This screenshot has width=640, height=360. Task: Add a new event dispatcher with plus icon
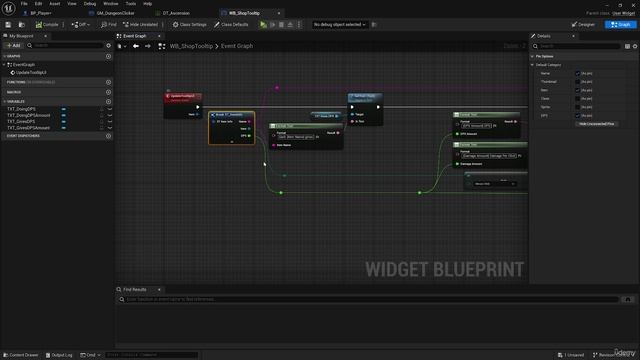(x=109, y=136)
